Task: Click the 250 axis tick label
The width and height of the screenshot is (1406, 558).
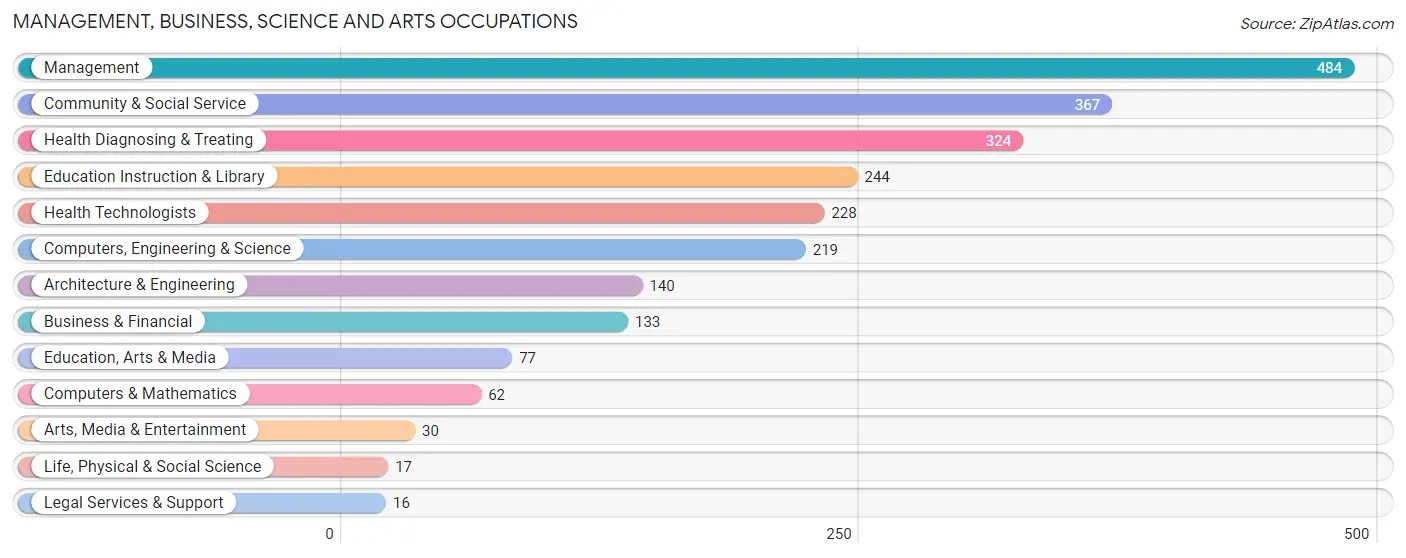Action: [x=839, y=534]
